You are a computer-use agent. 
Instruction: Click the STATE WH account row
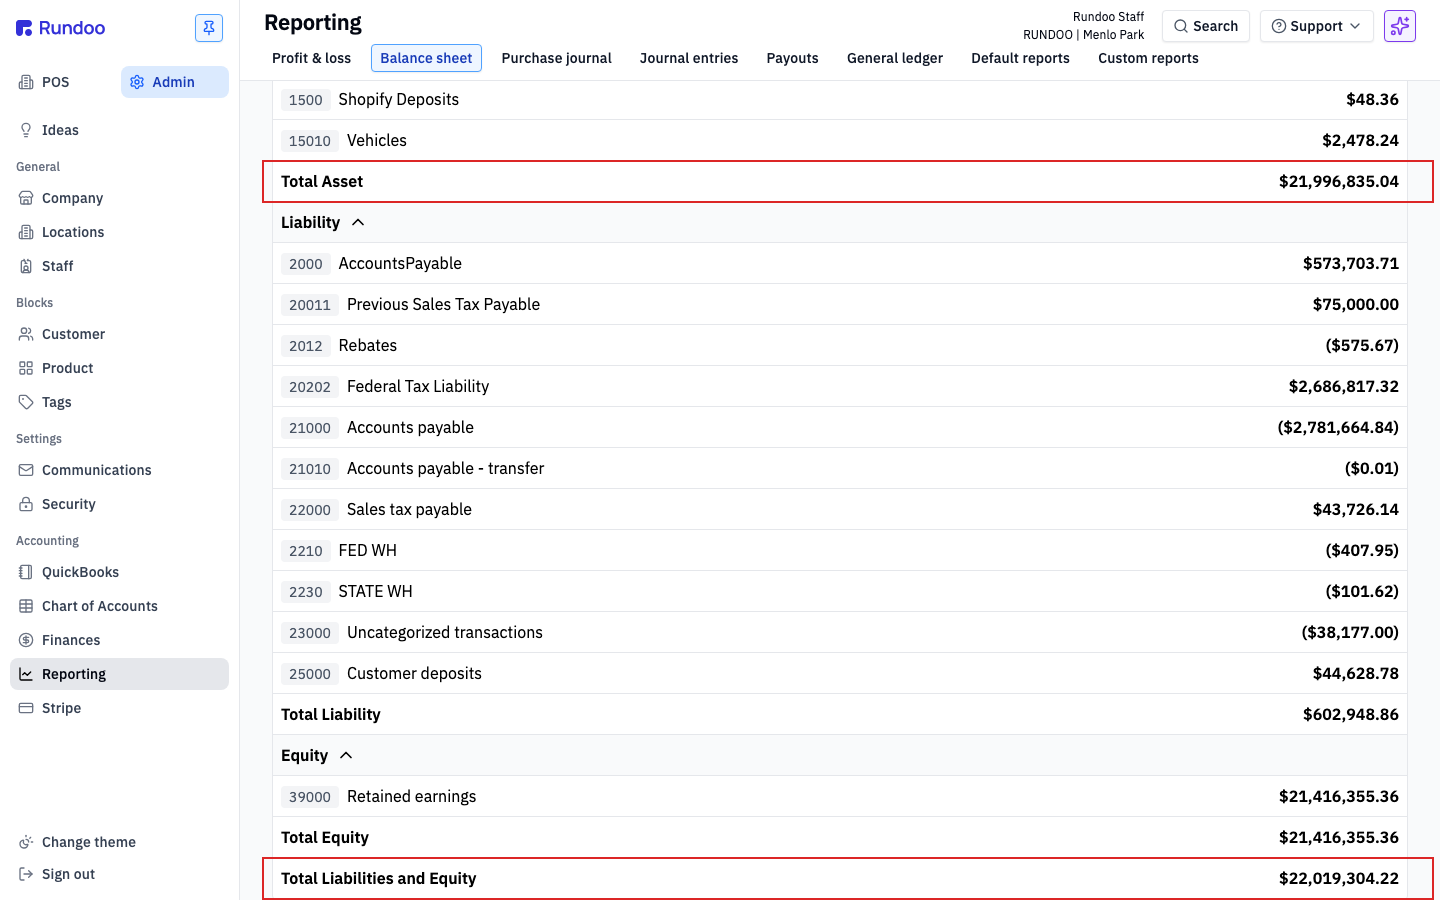(840, 591)
